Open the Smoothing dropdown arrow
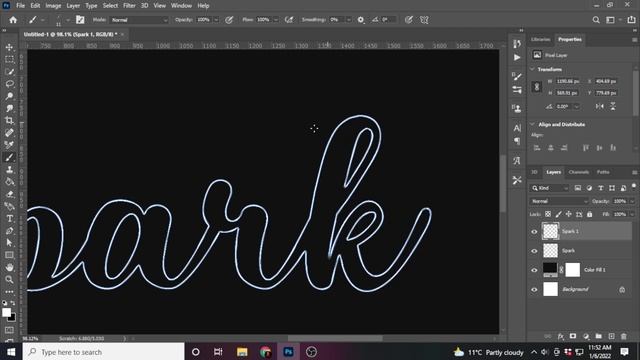This screenshot has width=640, height=360. [x=349, y=20]
